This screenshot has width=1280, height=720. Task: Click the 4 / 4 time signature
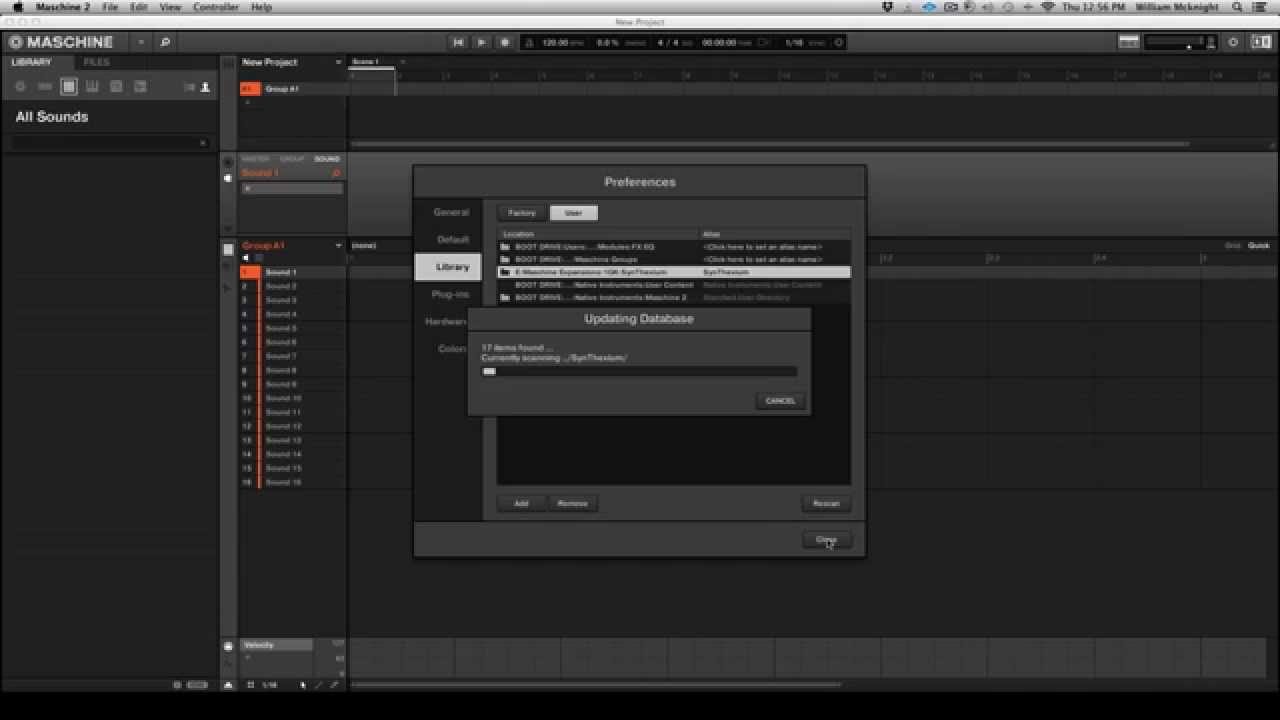(x=667, y=43)
